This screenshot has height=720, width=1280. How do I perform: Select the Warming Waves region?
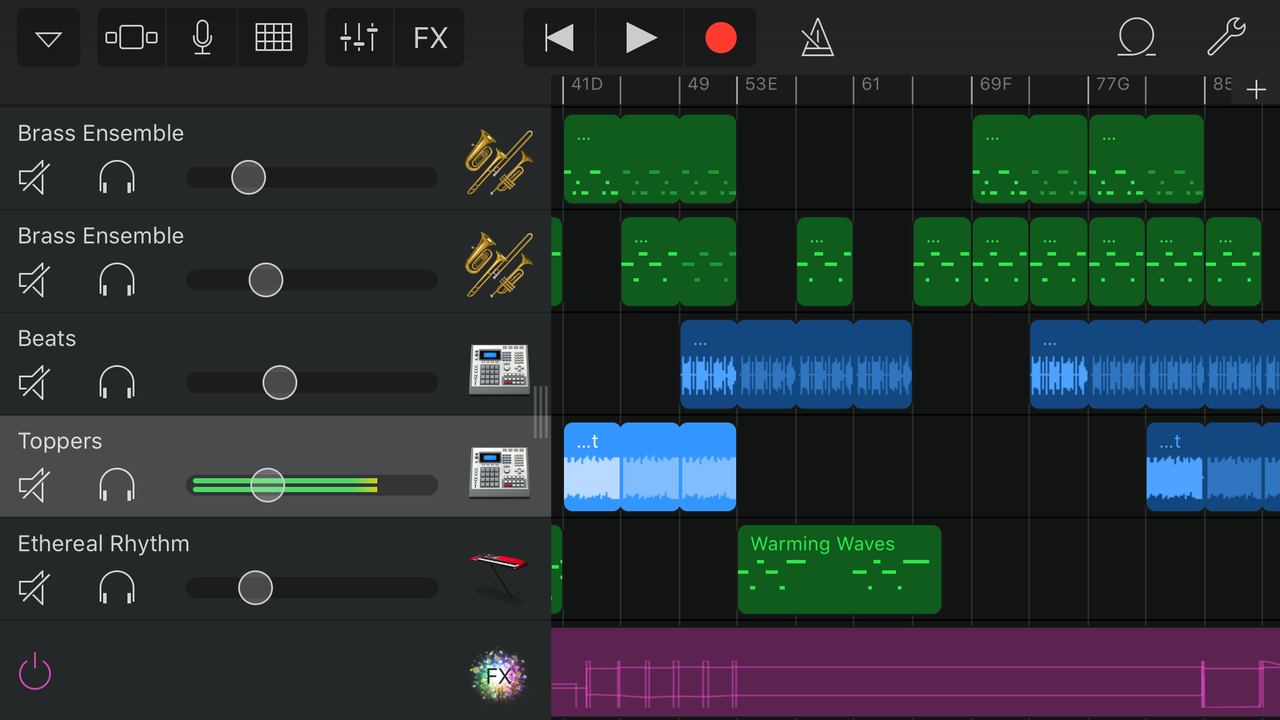[839, 569]
